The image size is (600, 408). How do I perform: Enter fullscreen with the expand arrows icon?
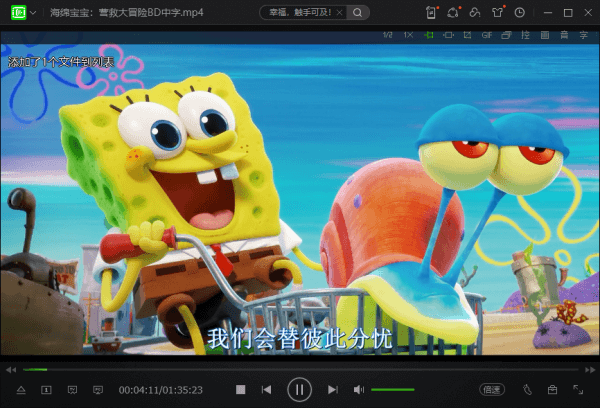click(x=578, y=390)
